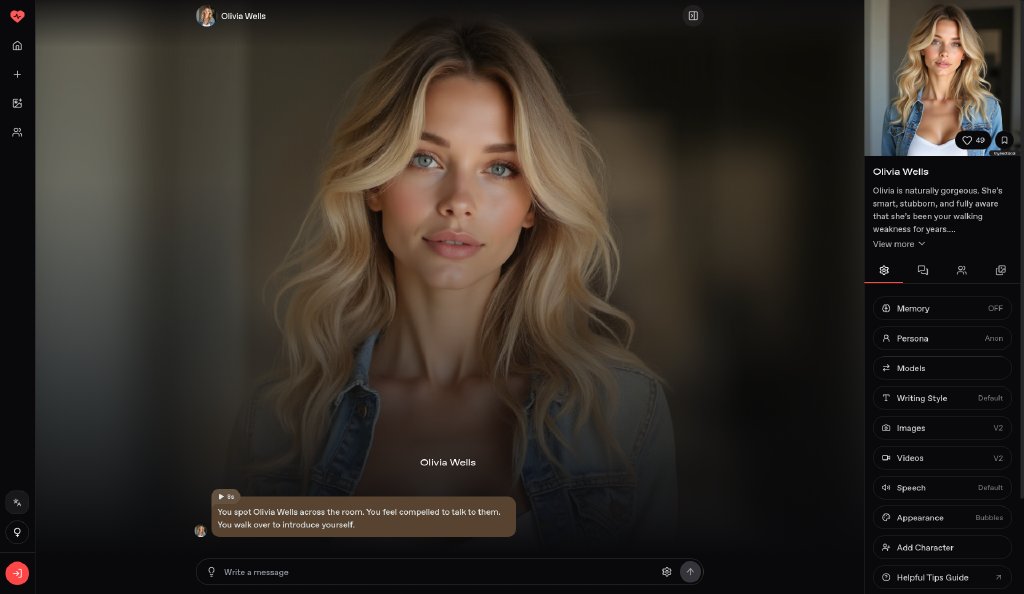Click the Olivia Wells heading in panel

[901, 172]
